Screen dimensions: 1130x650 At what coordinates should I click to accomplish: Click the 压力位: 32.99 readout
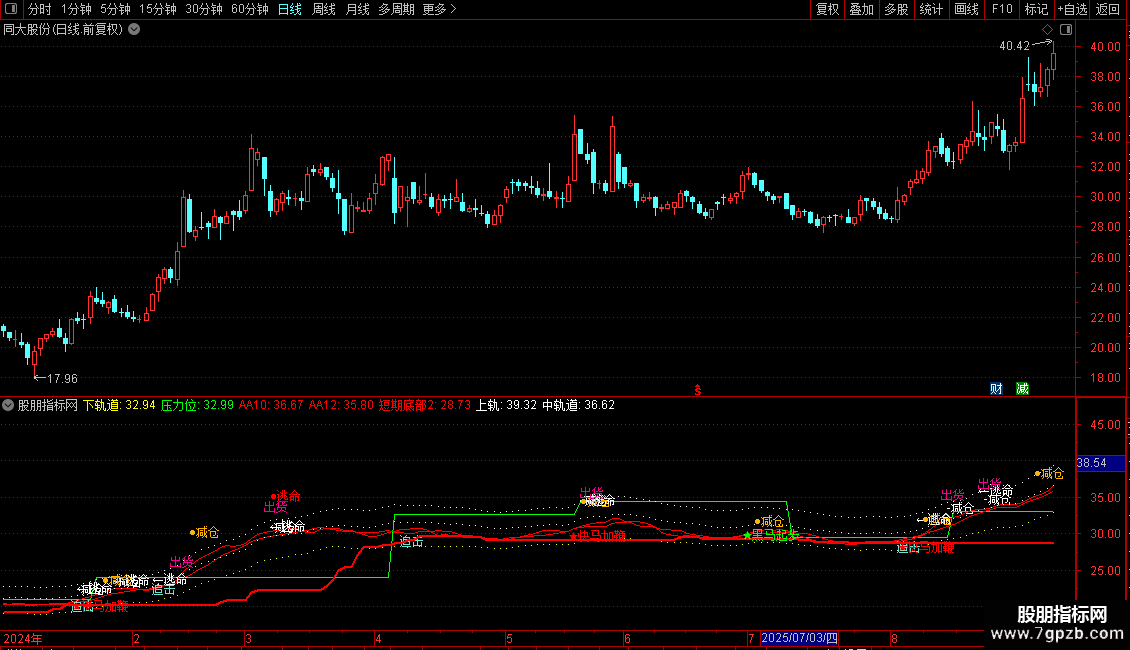(197, 405)
